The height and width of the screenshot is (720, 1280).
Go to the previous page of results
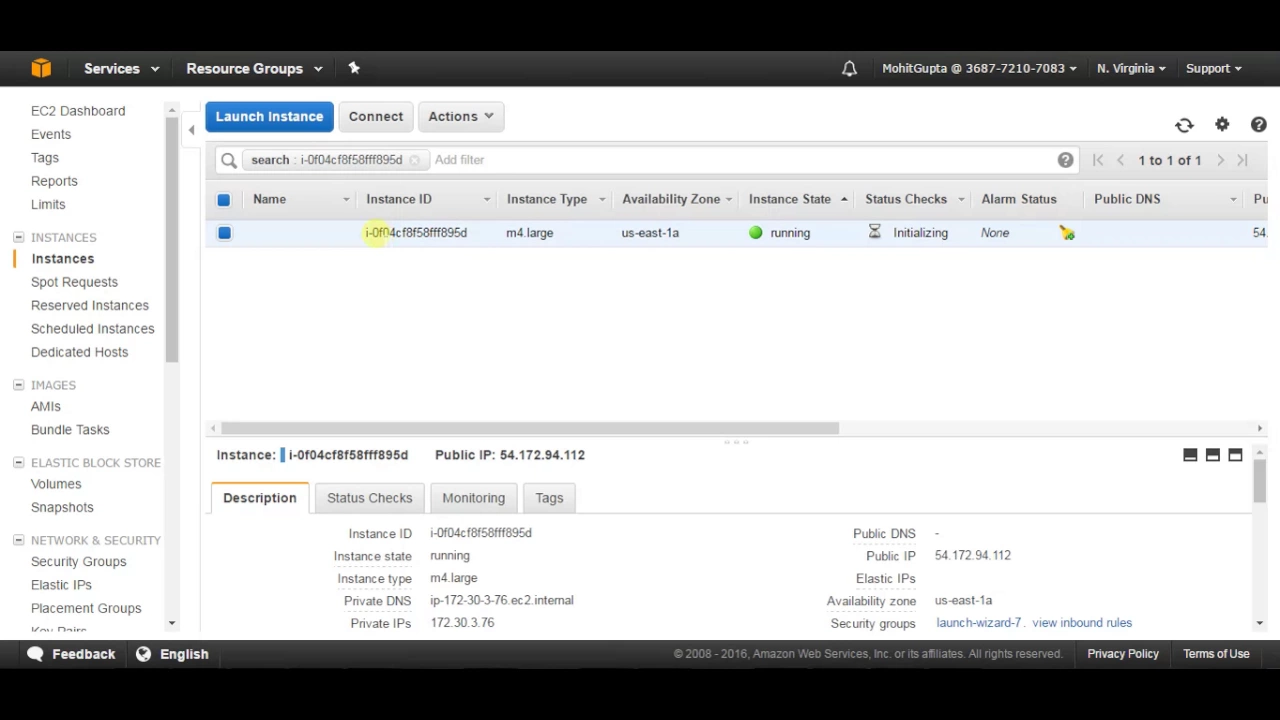[x=1120, y=160]
